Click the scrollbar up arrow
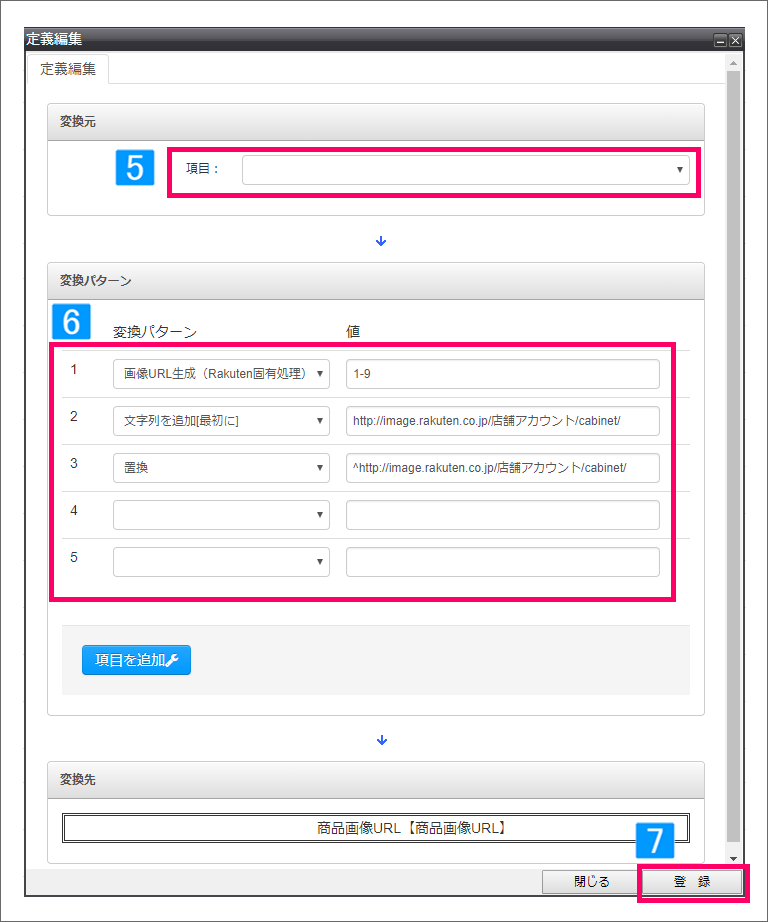The image size is (768, 922). 733,62
